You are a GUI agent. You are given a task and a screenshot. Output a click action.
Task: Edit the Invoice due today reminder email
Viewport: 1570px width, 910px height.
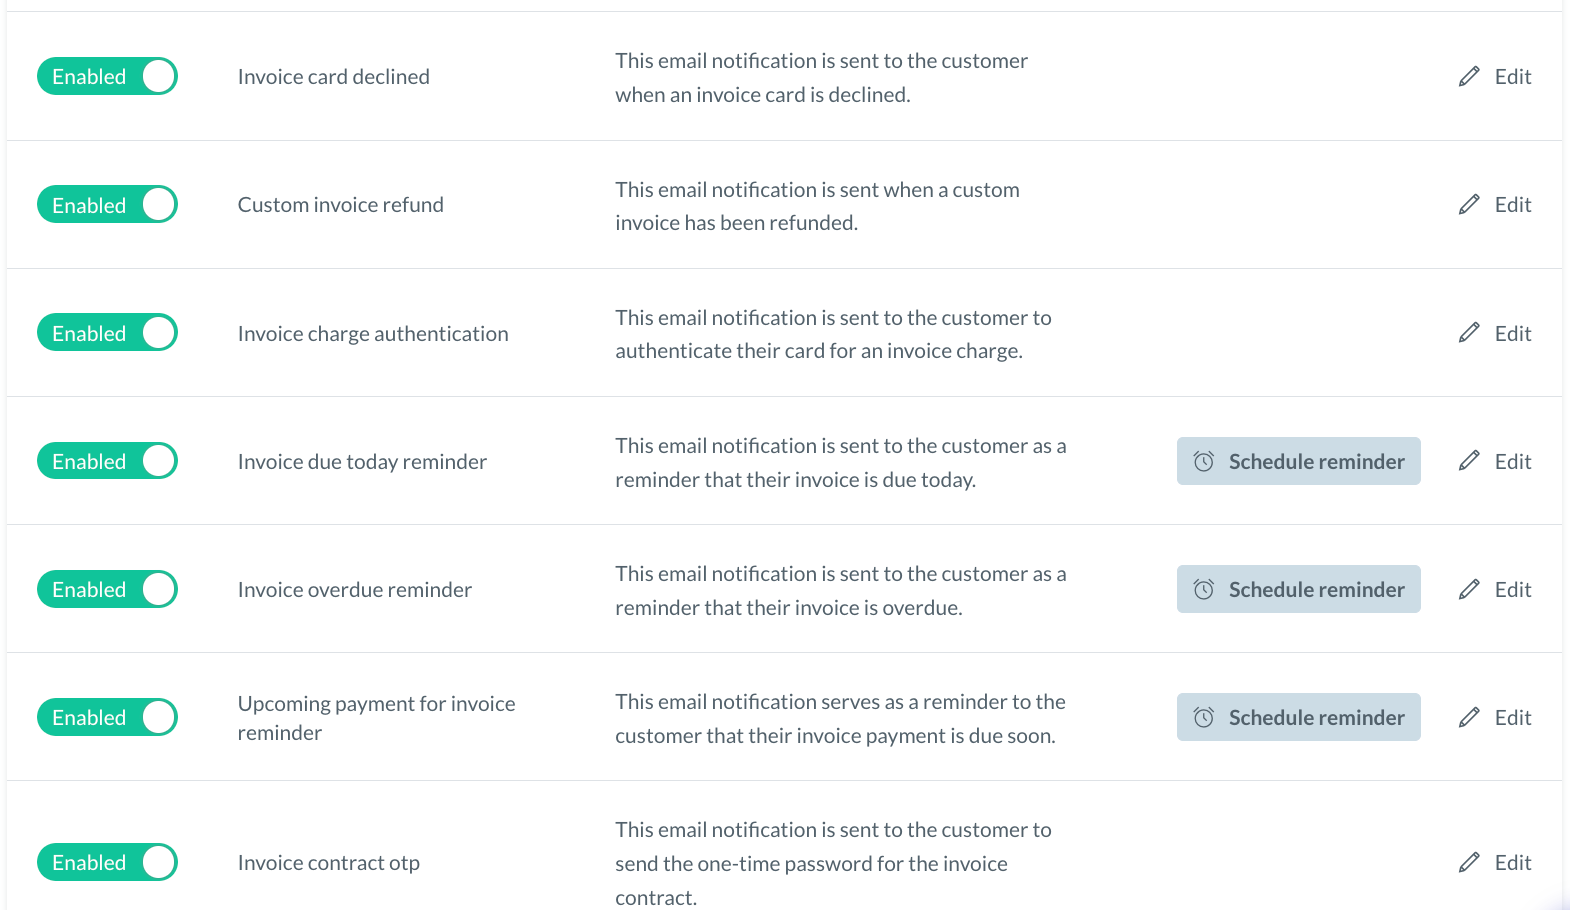click(x=1495, y=461)
